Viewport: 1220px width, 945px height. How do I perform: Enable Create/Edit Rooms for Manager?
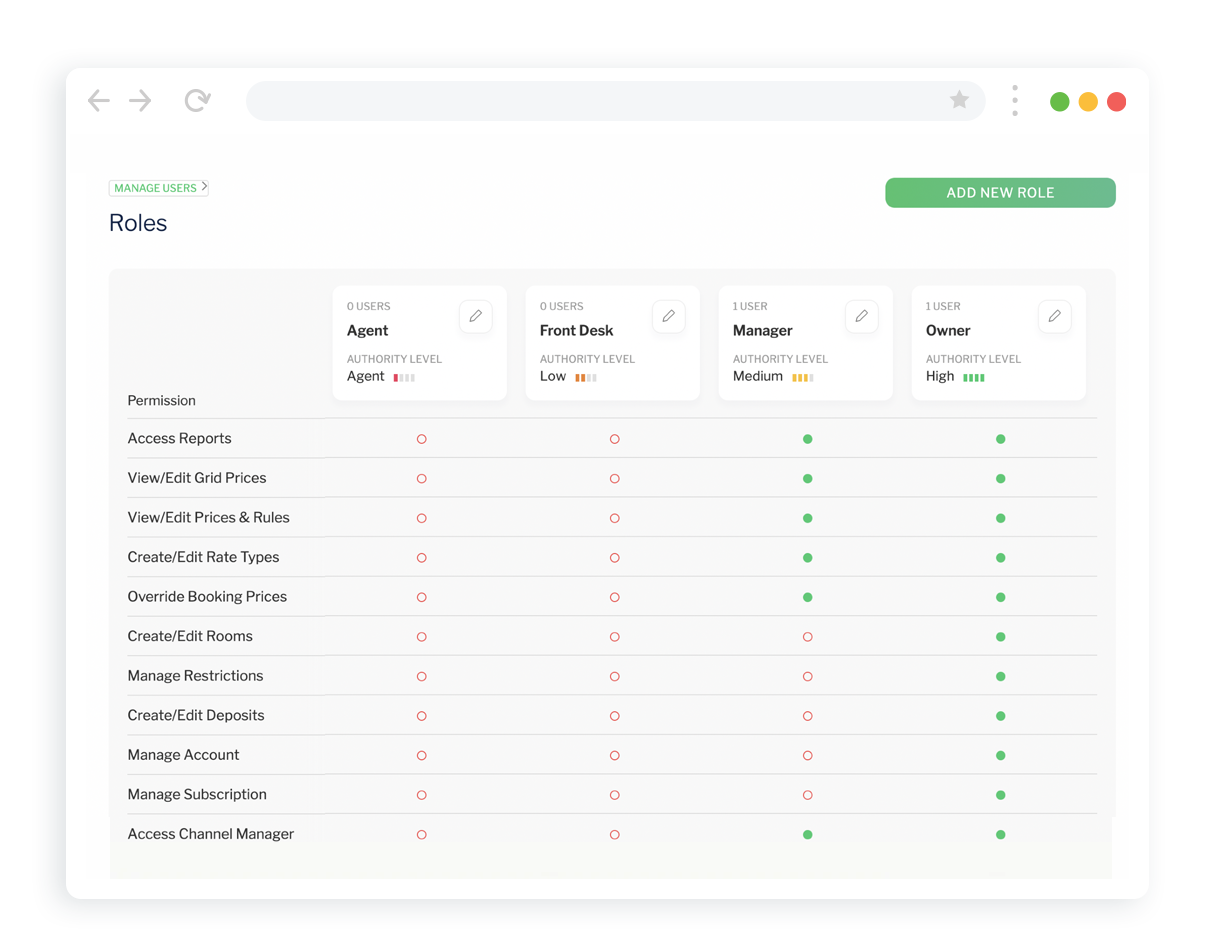[x=807, y=637]
